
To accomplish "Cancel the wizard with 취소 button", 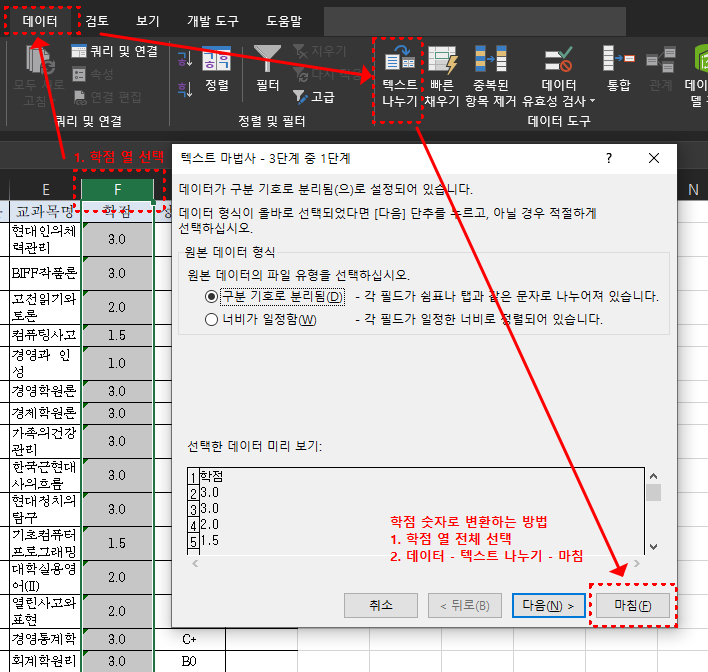I will click(380, 605).
